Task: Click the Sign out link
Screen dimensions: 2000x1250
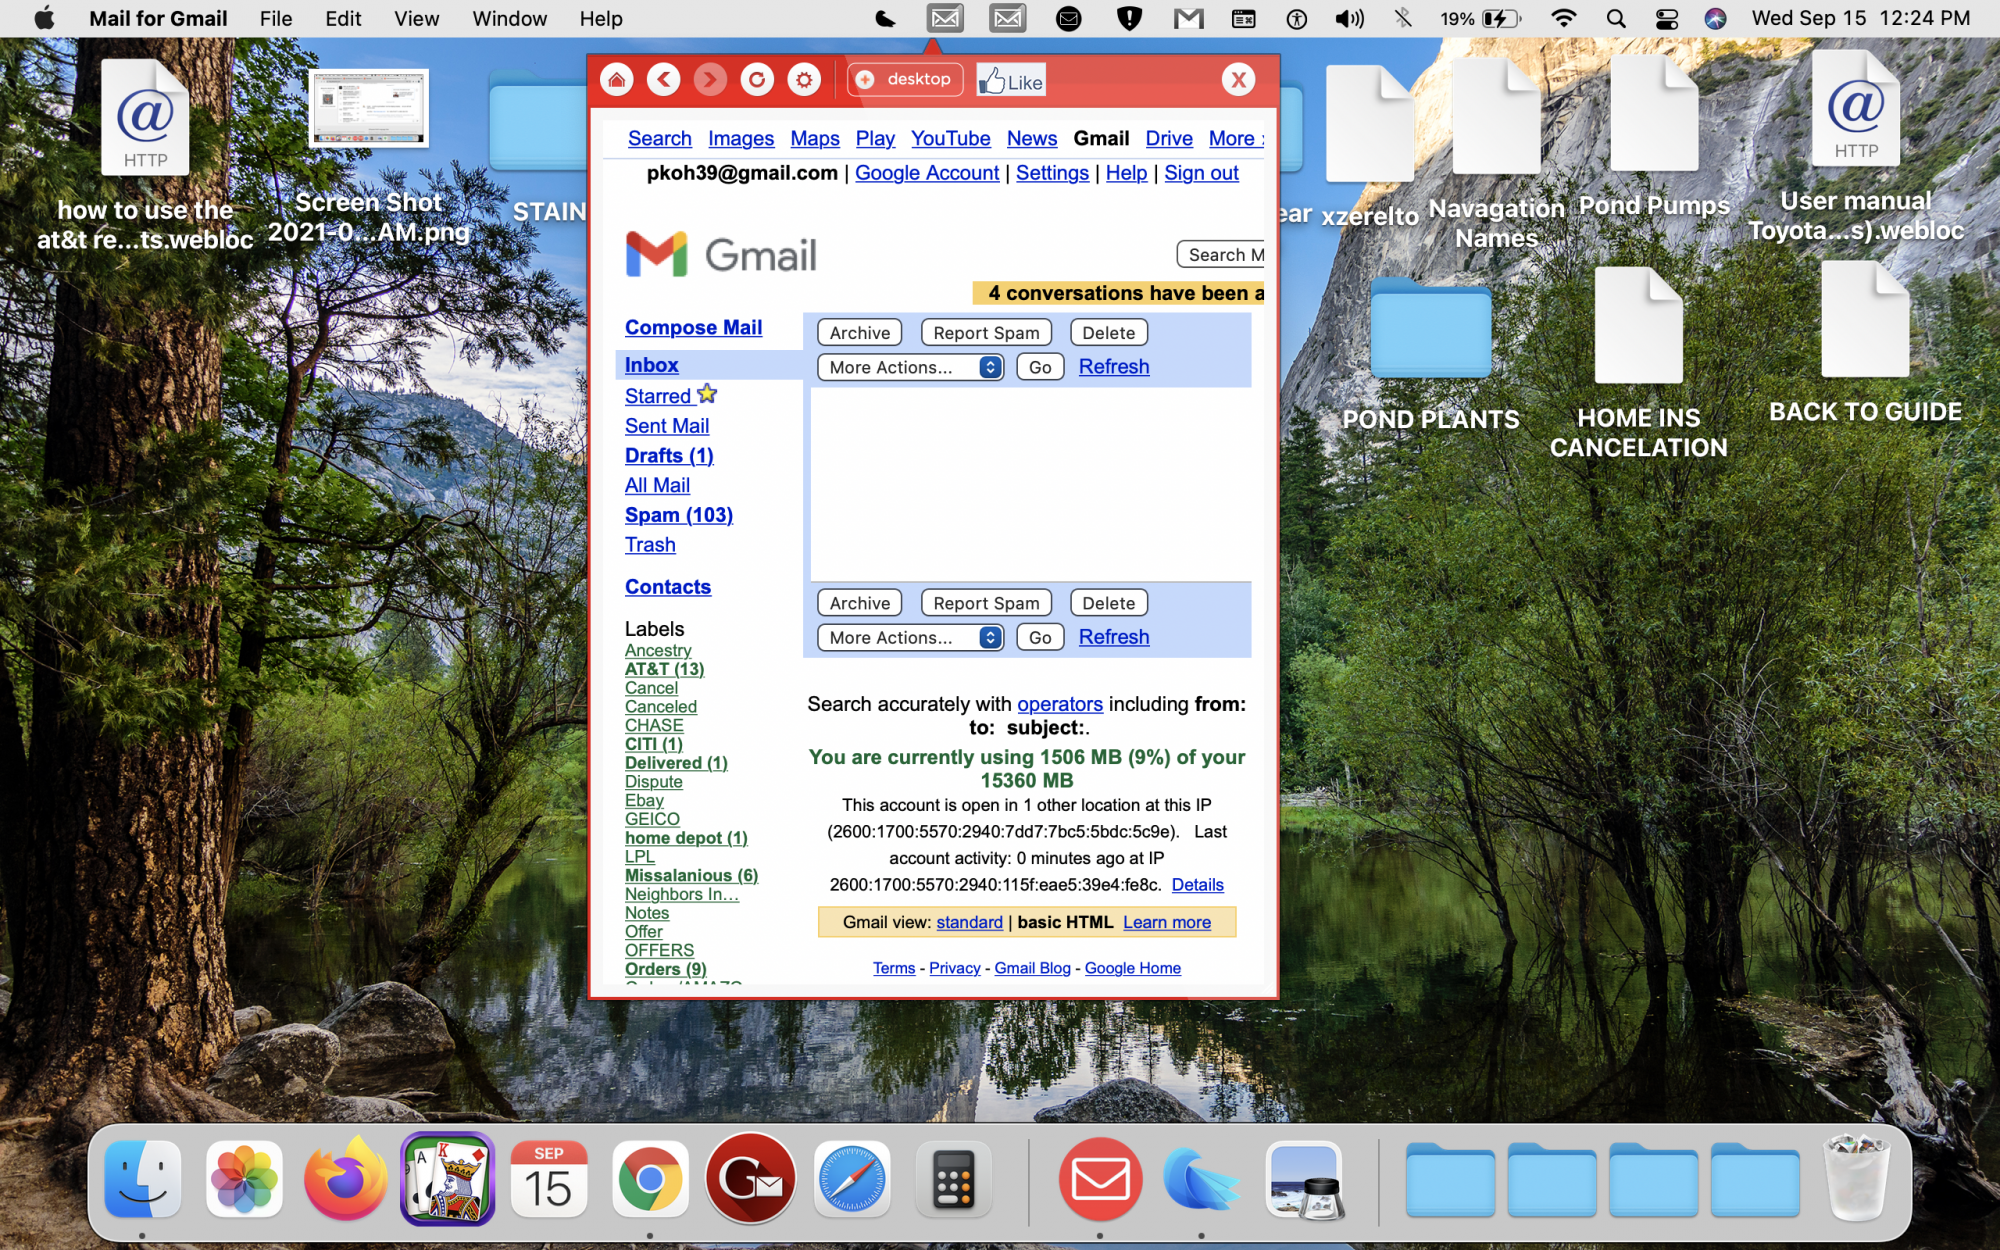Action: pyautogui.click(x=1201, y=173)
